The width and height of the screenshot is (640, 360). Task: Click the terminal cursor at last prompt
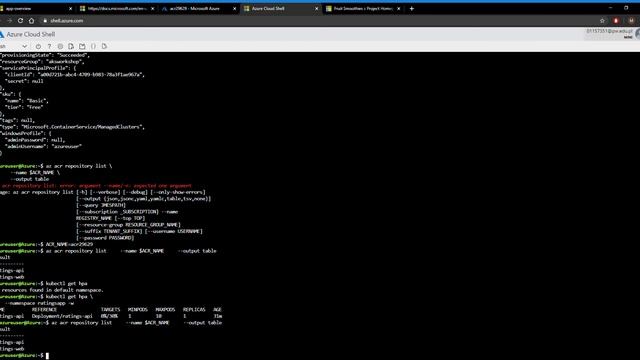point(47,356)
